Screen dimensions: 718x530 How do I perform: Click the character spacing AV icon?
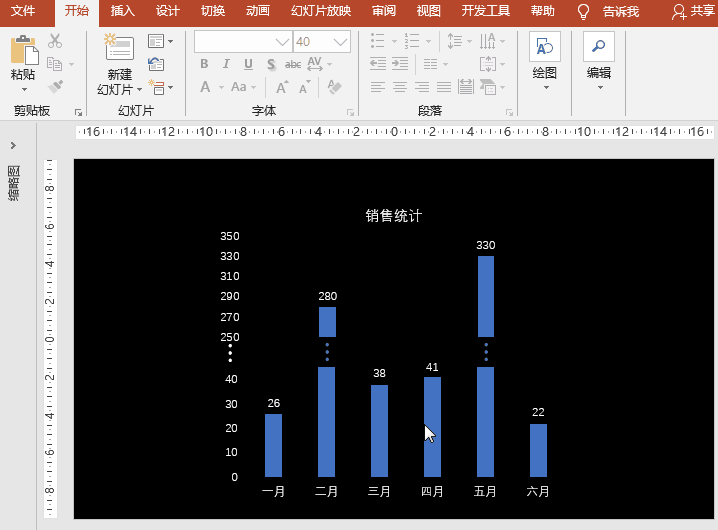(315, 64)
